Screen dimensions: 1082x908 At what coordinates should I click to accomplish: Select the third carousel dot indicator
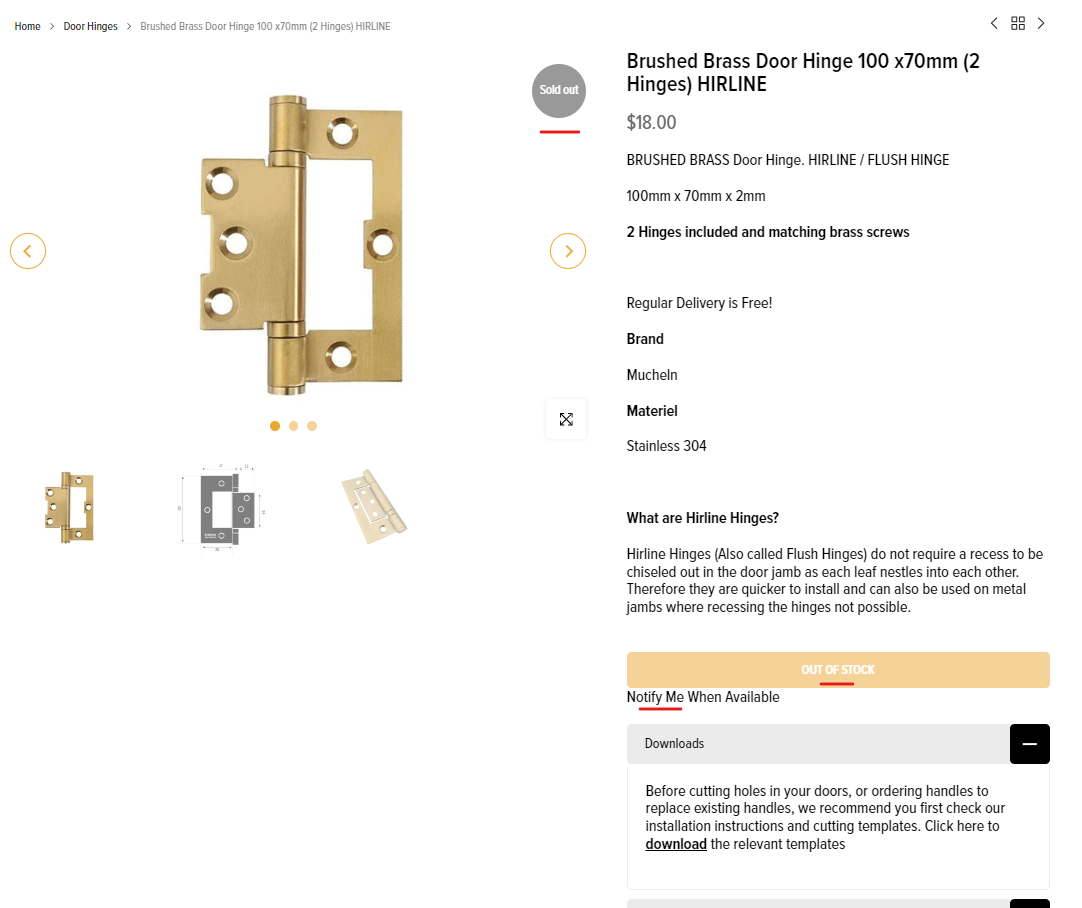click(312, 426)
